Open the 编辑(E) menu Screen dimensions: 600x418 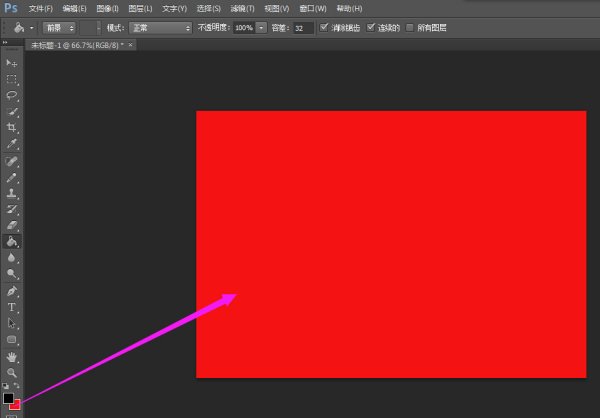(74, 8)
